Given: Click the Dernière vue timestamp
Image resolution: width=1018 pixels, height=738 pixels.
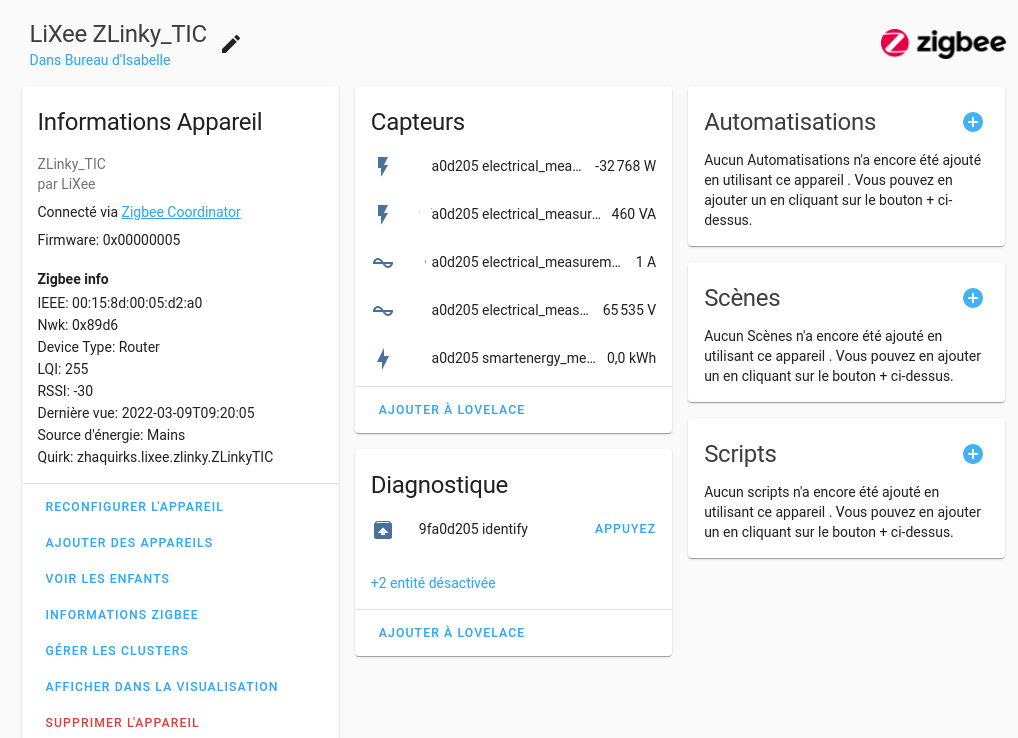Looking at the screenshot, I should (146, 413).
